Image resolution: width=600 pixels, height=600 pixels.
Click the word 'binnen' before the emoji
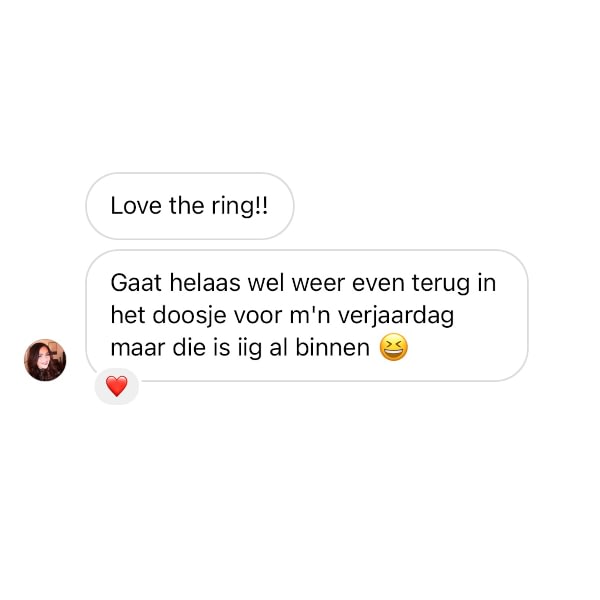coord(333,348)
